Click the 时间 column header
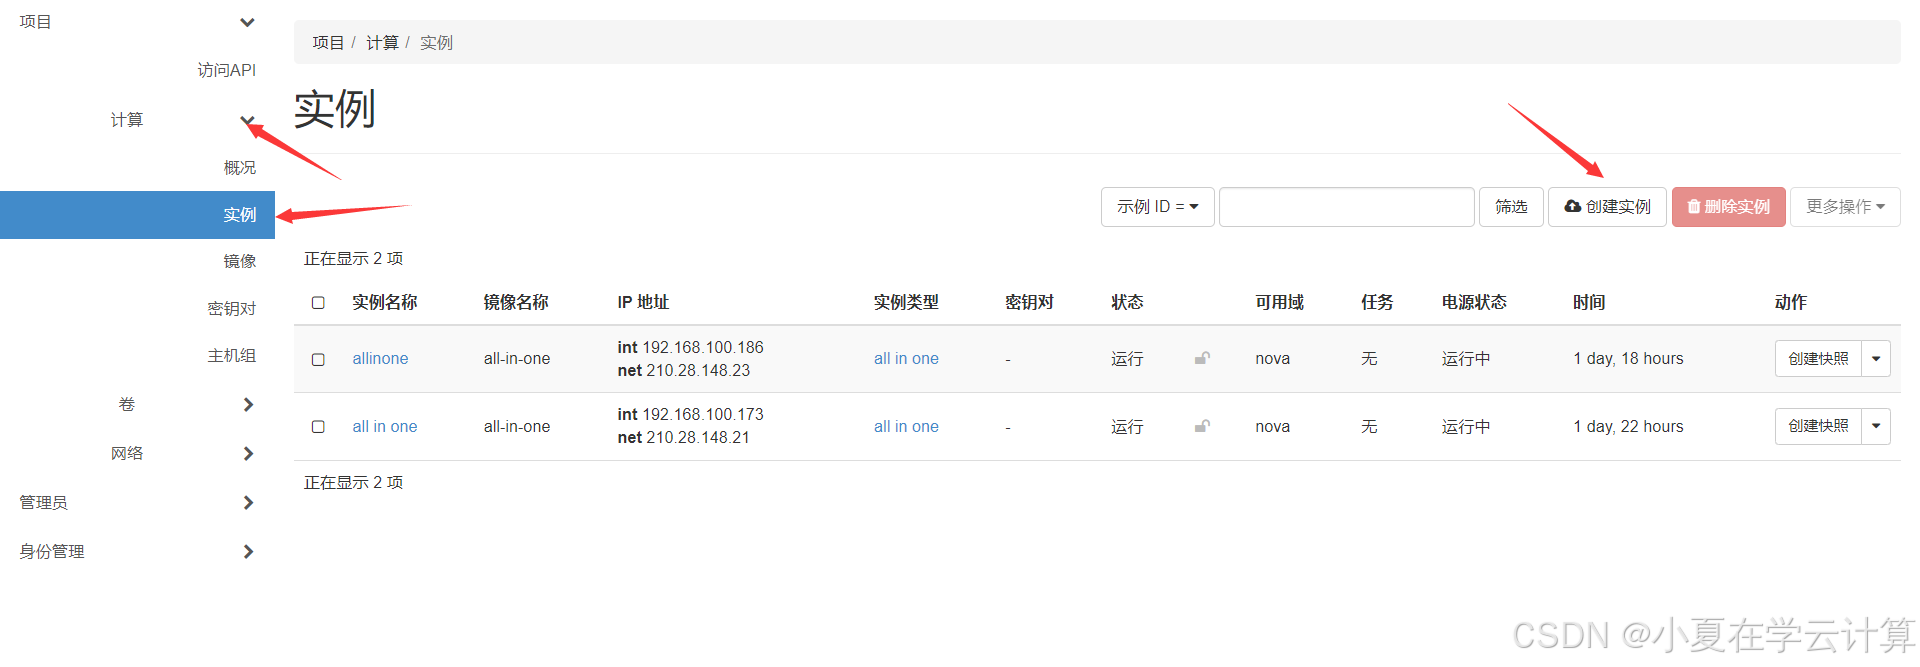The width and height of the screenshot is (1920, 667). click(1589, 302)
